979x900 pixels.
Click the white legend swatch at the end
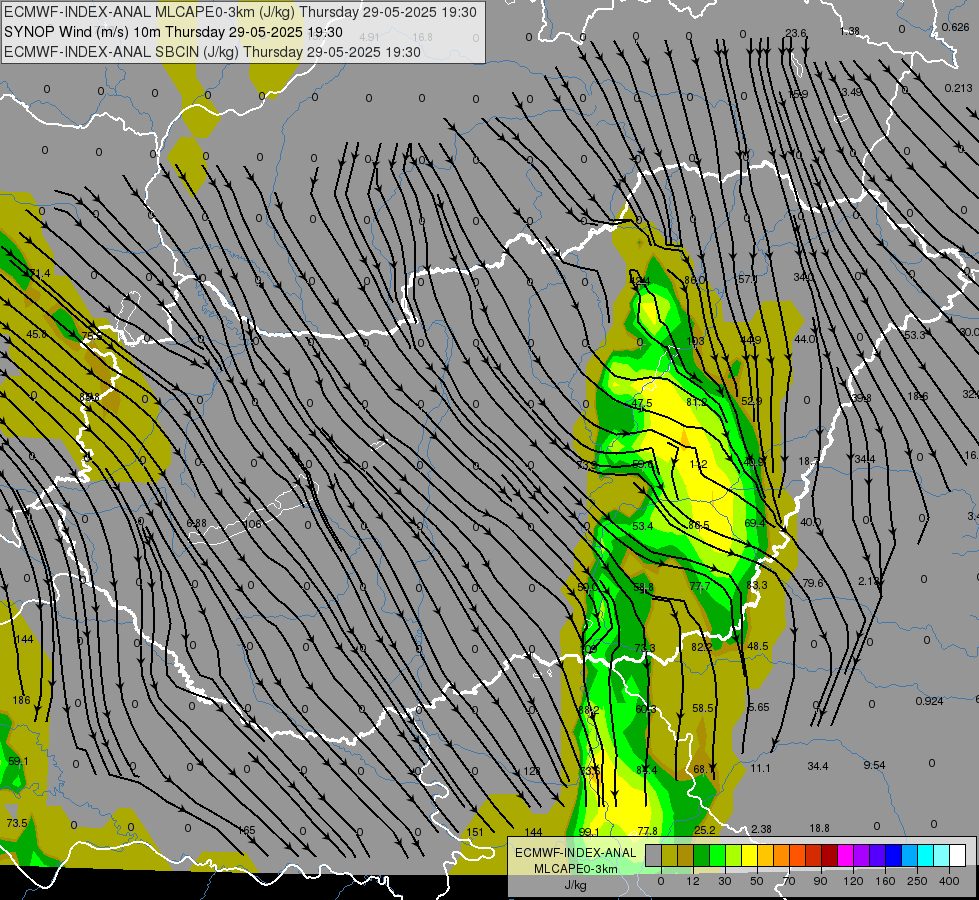[x=957, y=855]
